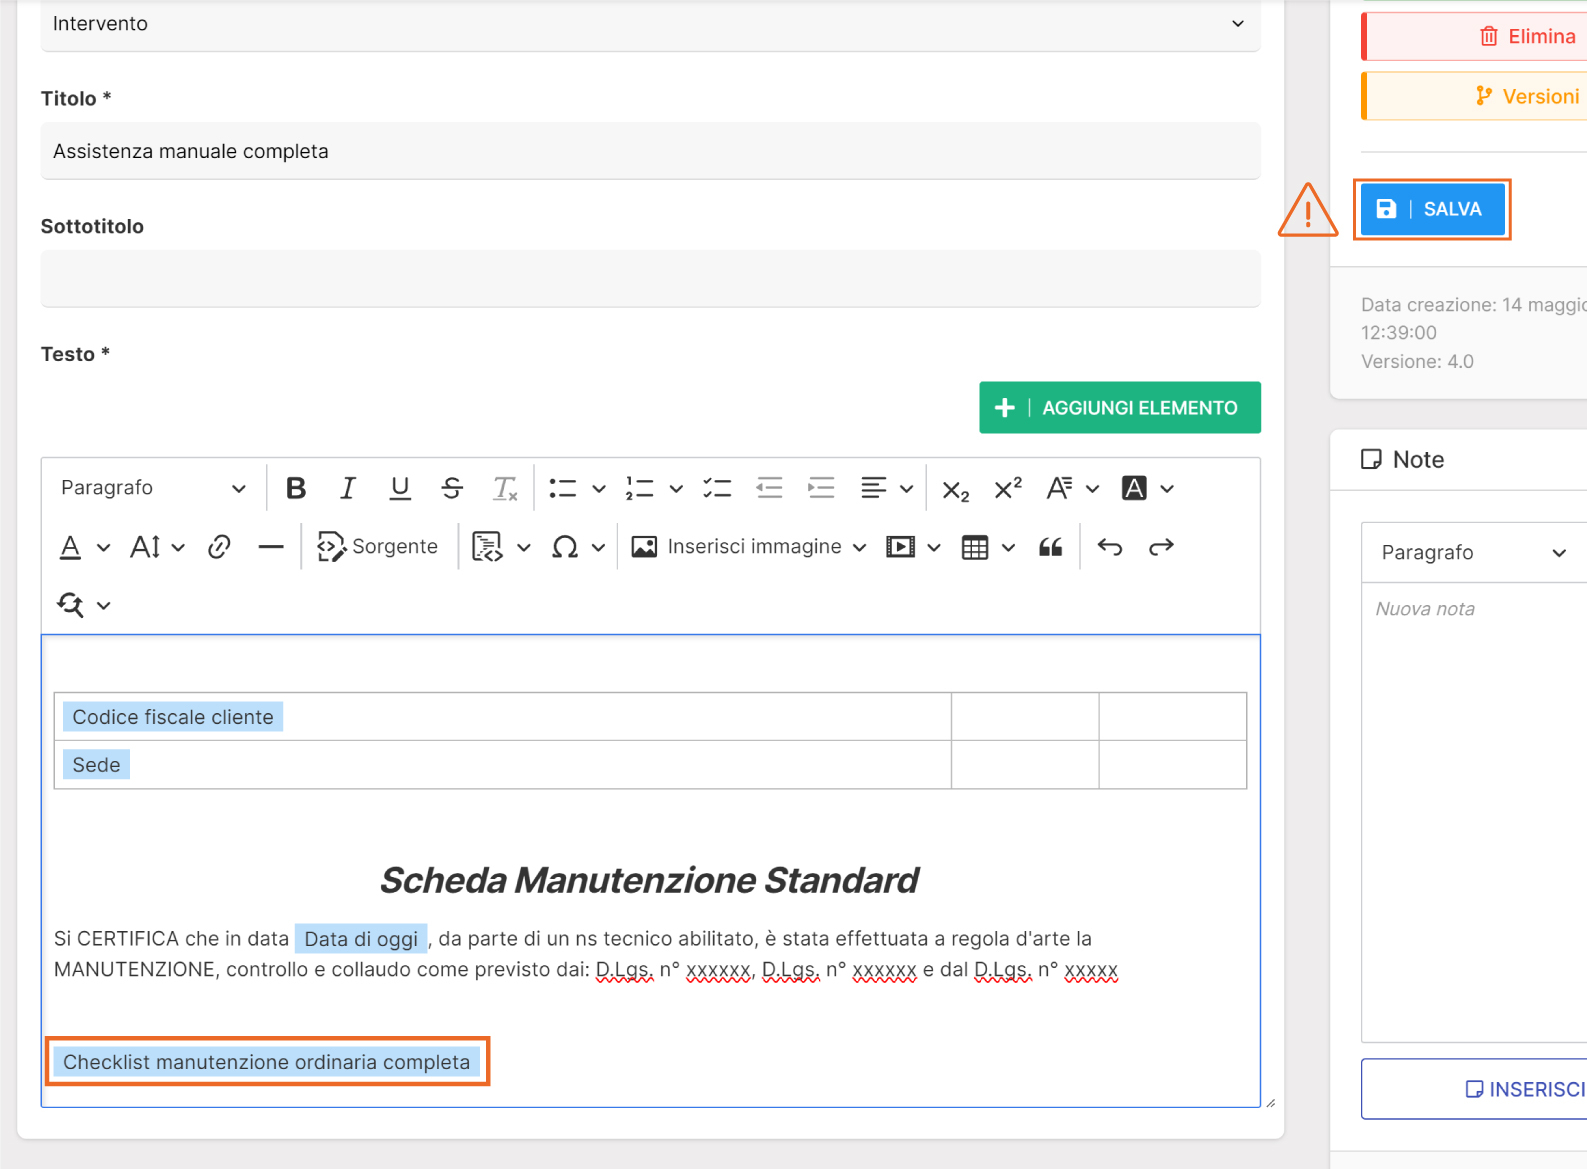Viewport: 1587px width, 1169px height.
Task: Toggle bold formatting in the editor
Action: [x=296, y=488]
